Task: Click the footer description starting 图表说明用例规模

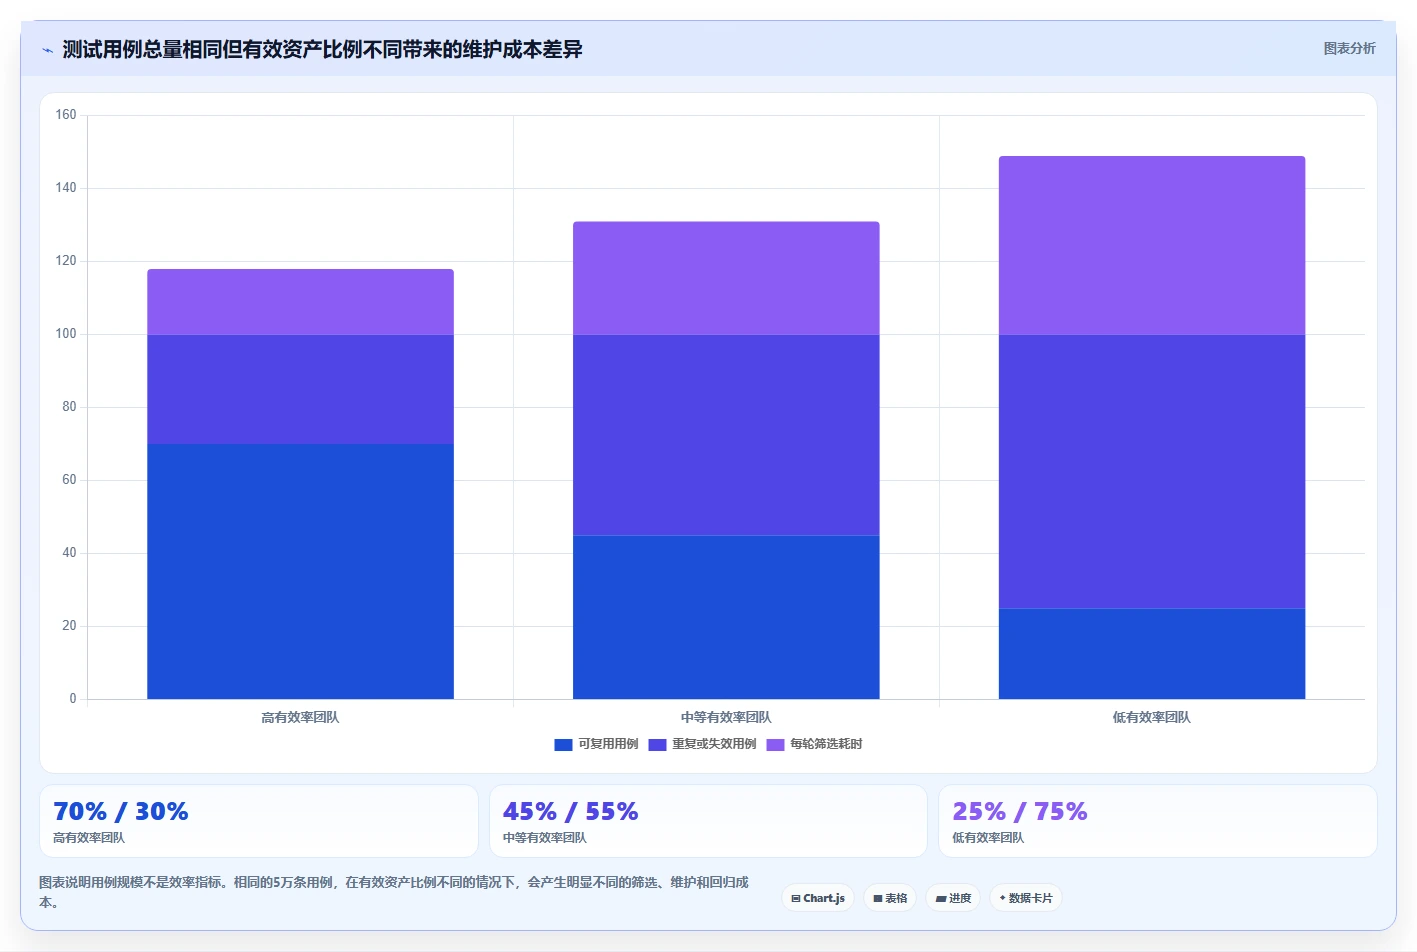Action: pos(394,892)
